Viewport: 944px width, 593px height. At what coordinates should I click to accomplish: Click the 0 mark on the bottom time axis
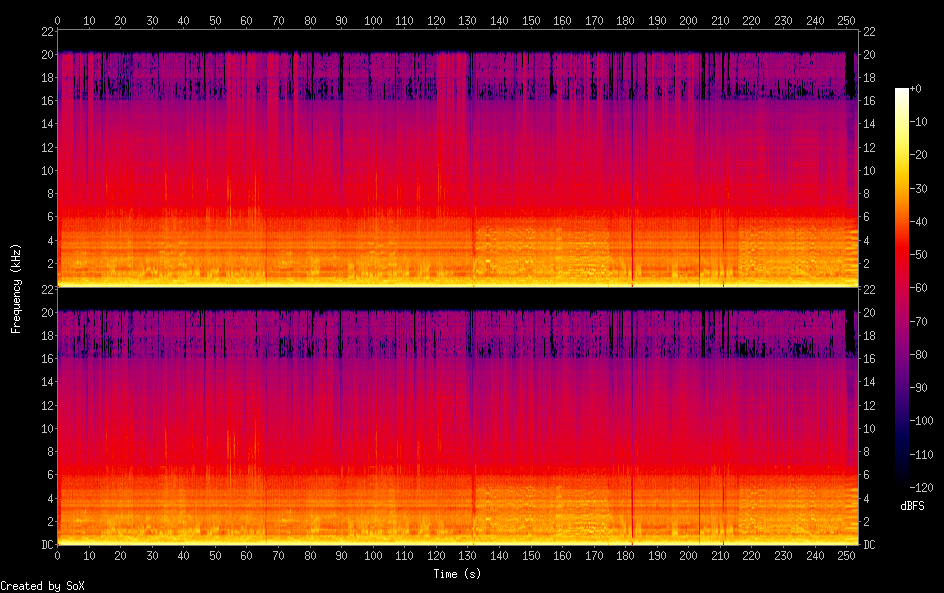57,556
